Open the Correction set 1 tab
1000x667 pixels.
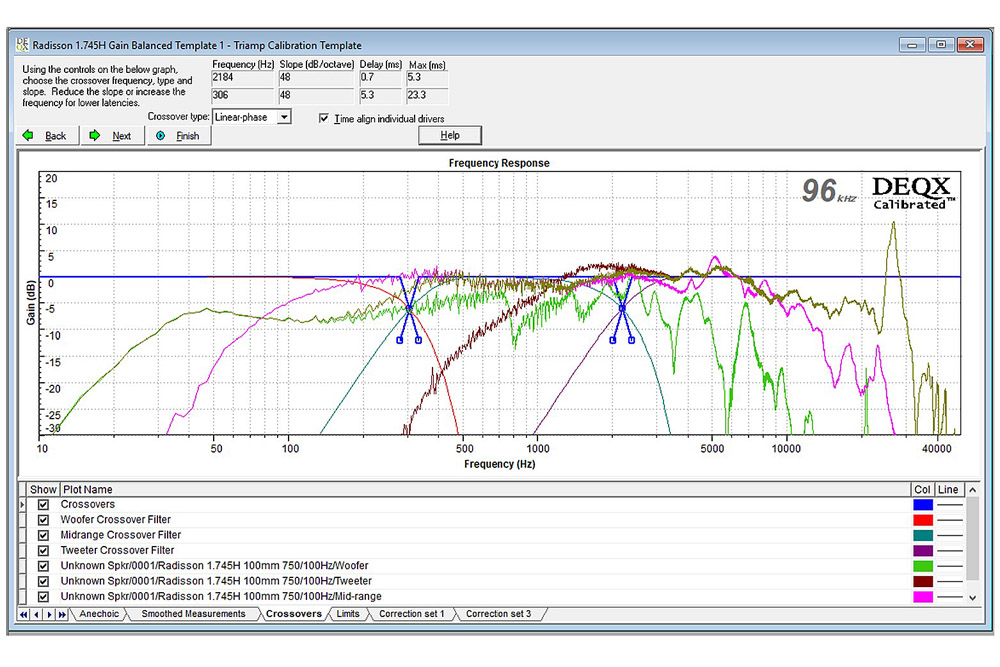411,614
